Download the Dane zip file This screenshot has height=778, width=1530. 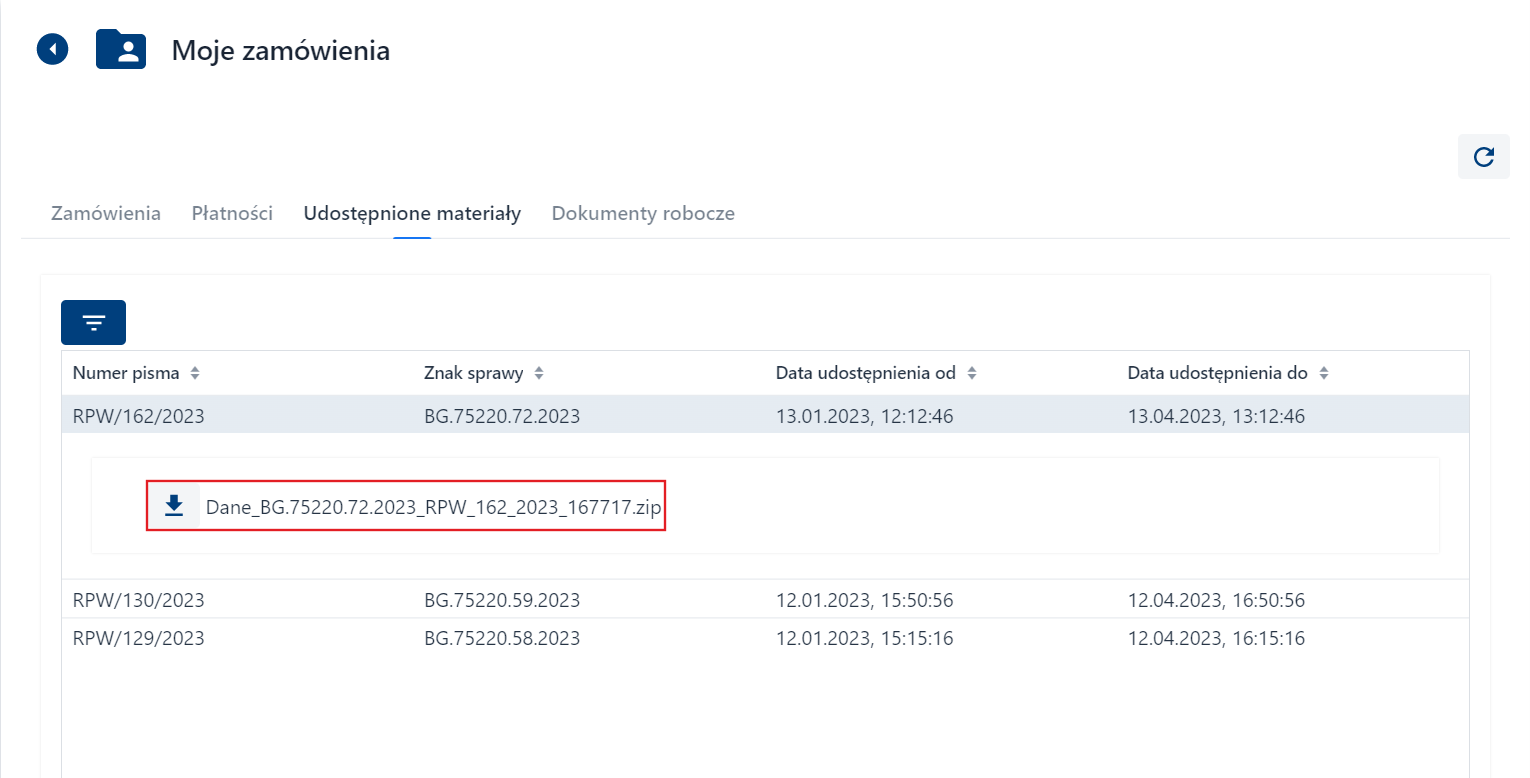tap(174, 506)
